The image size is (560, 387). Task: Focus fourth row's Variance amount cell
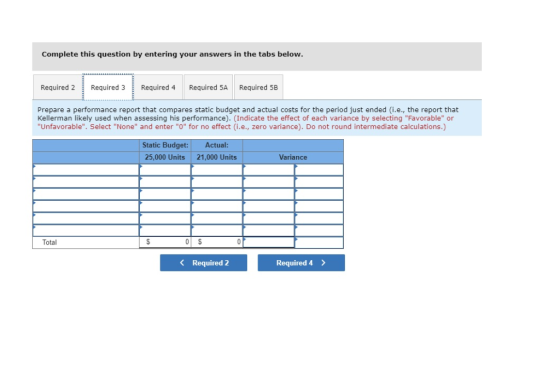[269, 206]
